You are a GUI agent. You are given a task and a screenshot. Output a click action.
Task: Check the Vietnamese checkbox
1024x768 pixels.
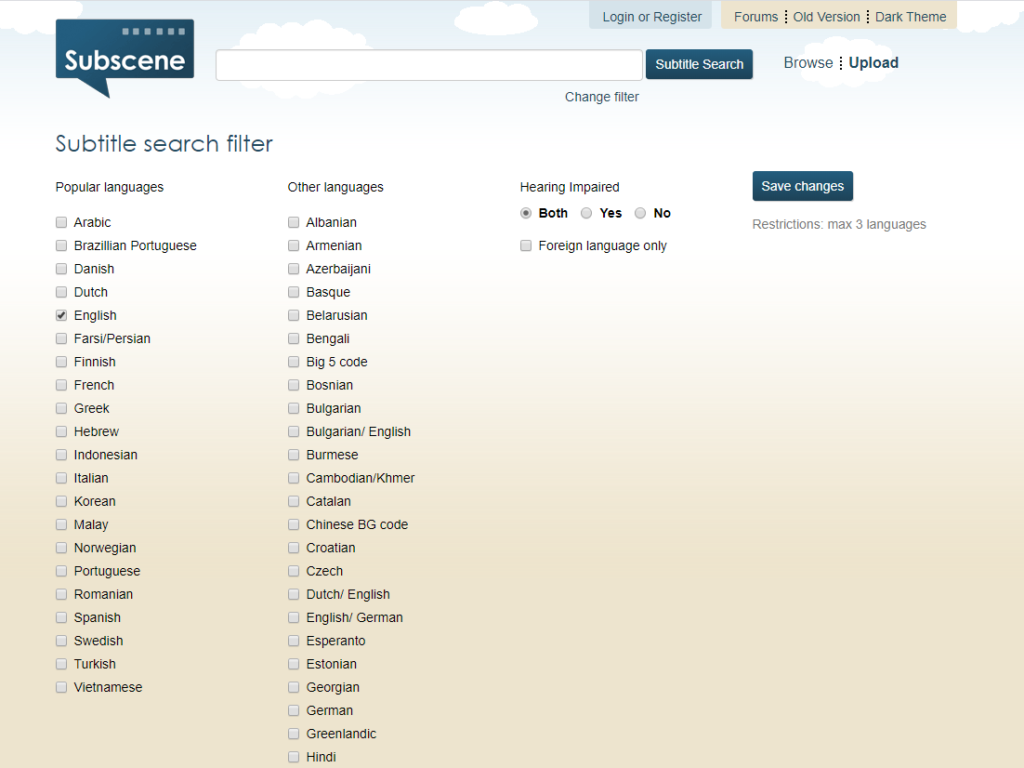pos(61,687)
